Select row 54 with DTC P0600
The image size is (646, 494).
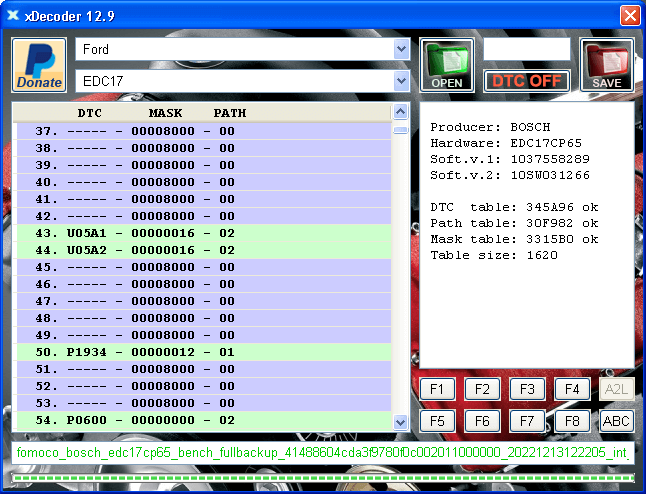(204, 420)
